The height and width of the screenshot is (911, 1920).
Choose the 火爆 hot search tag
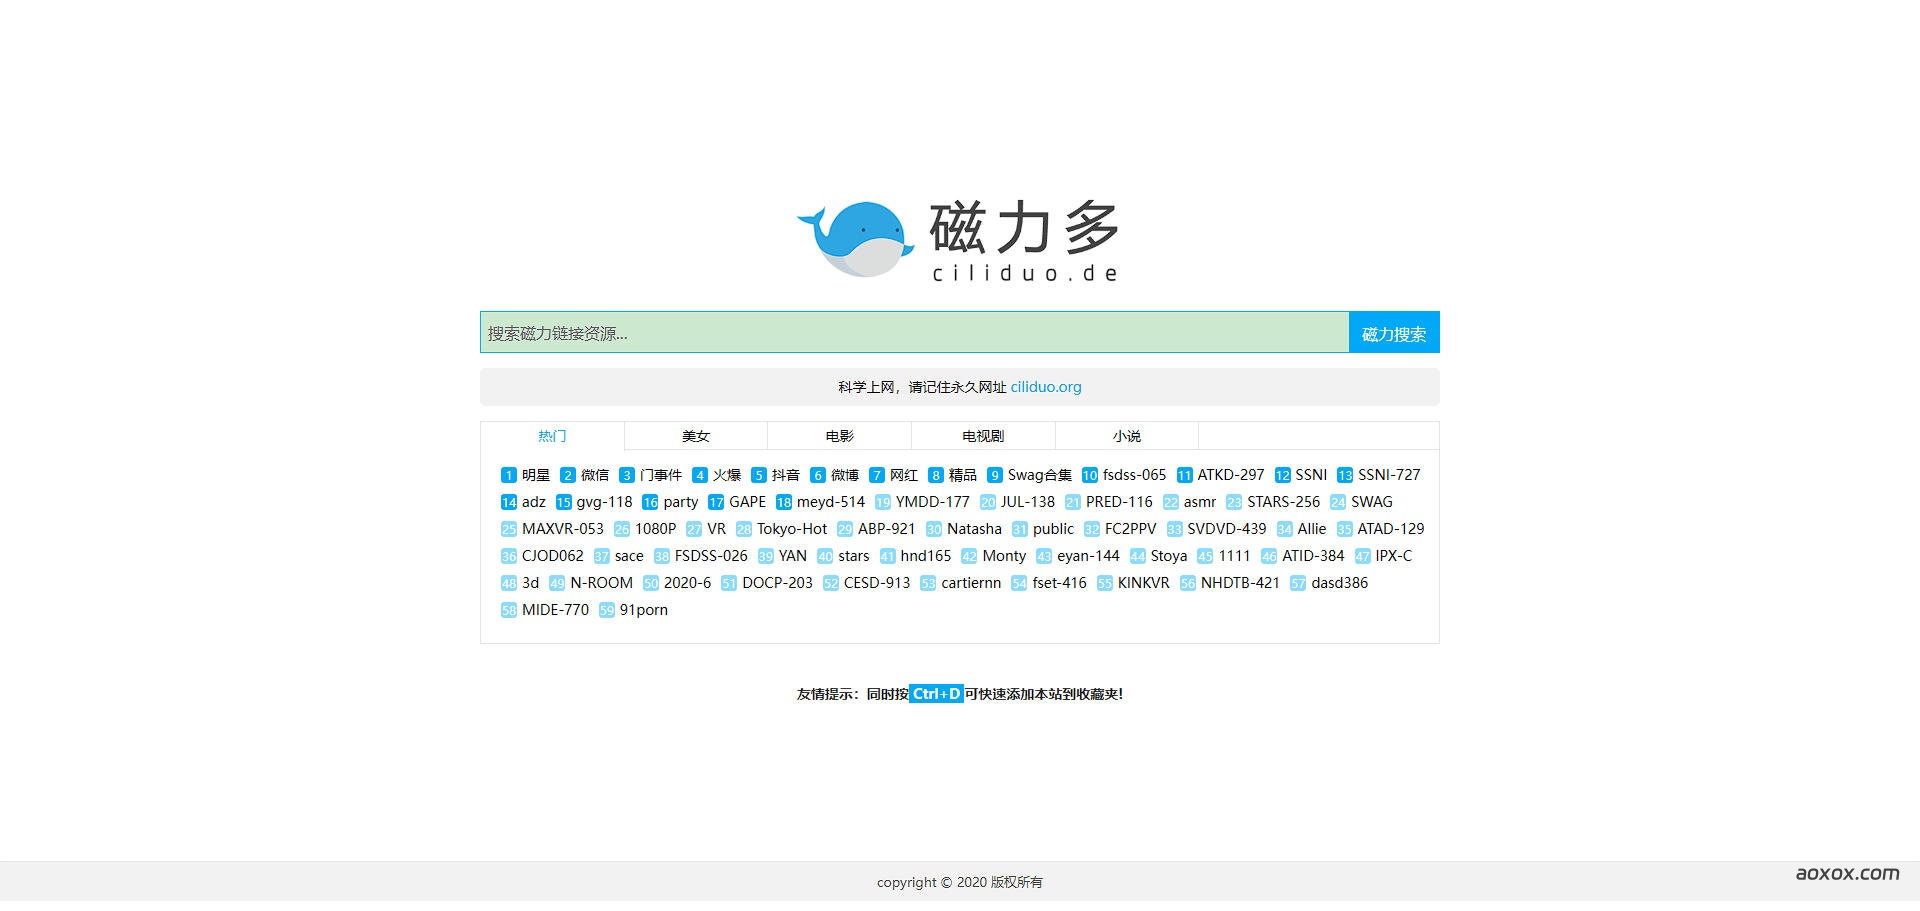click(726, 475)
